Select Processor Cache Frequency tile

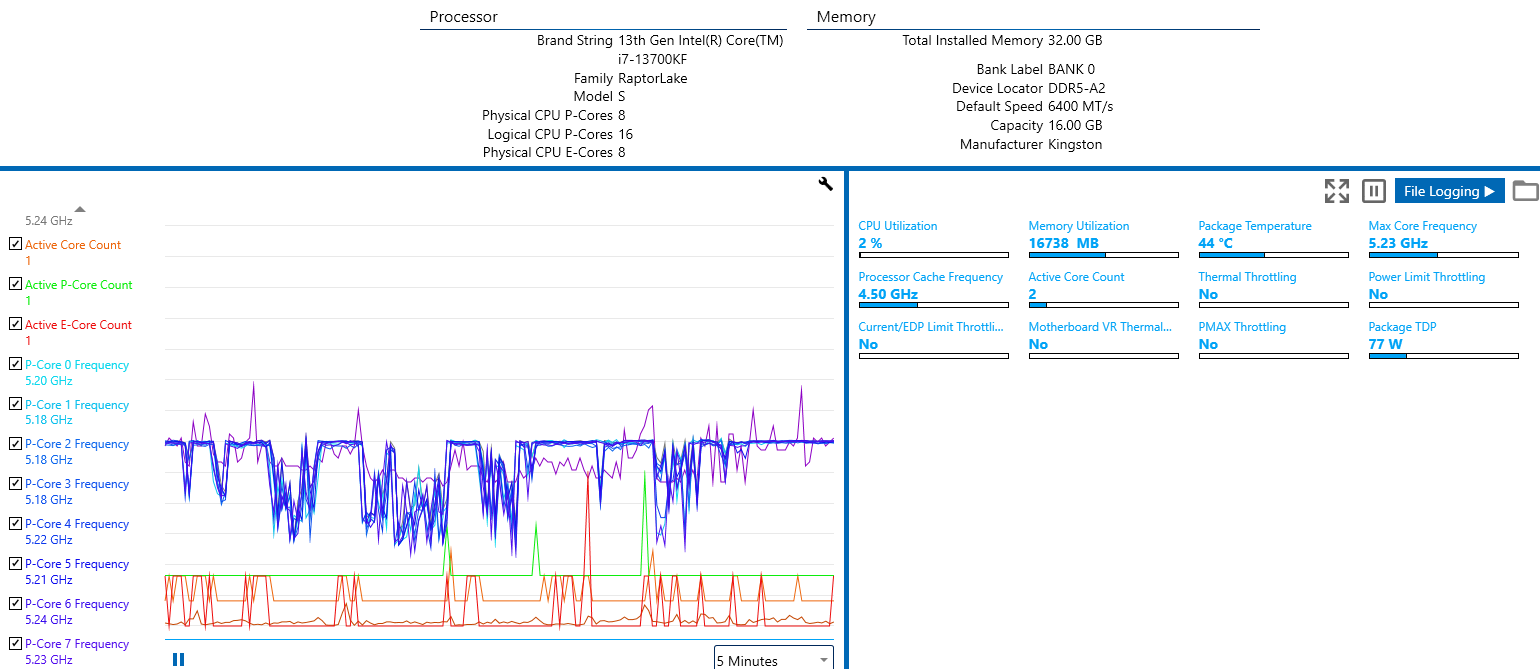[933, 290]
